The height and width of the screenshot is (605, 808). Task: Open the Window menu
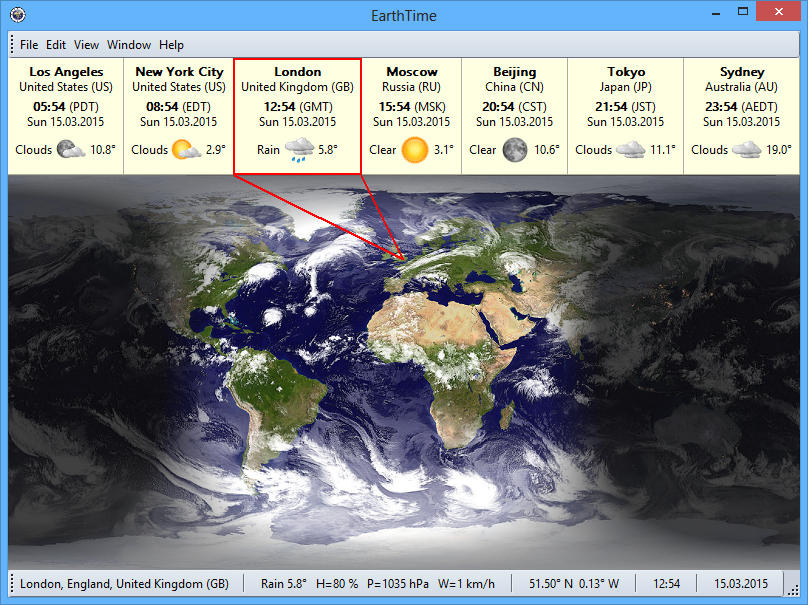click(x=129, y=45)
